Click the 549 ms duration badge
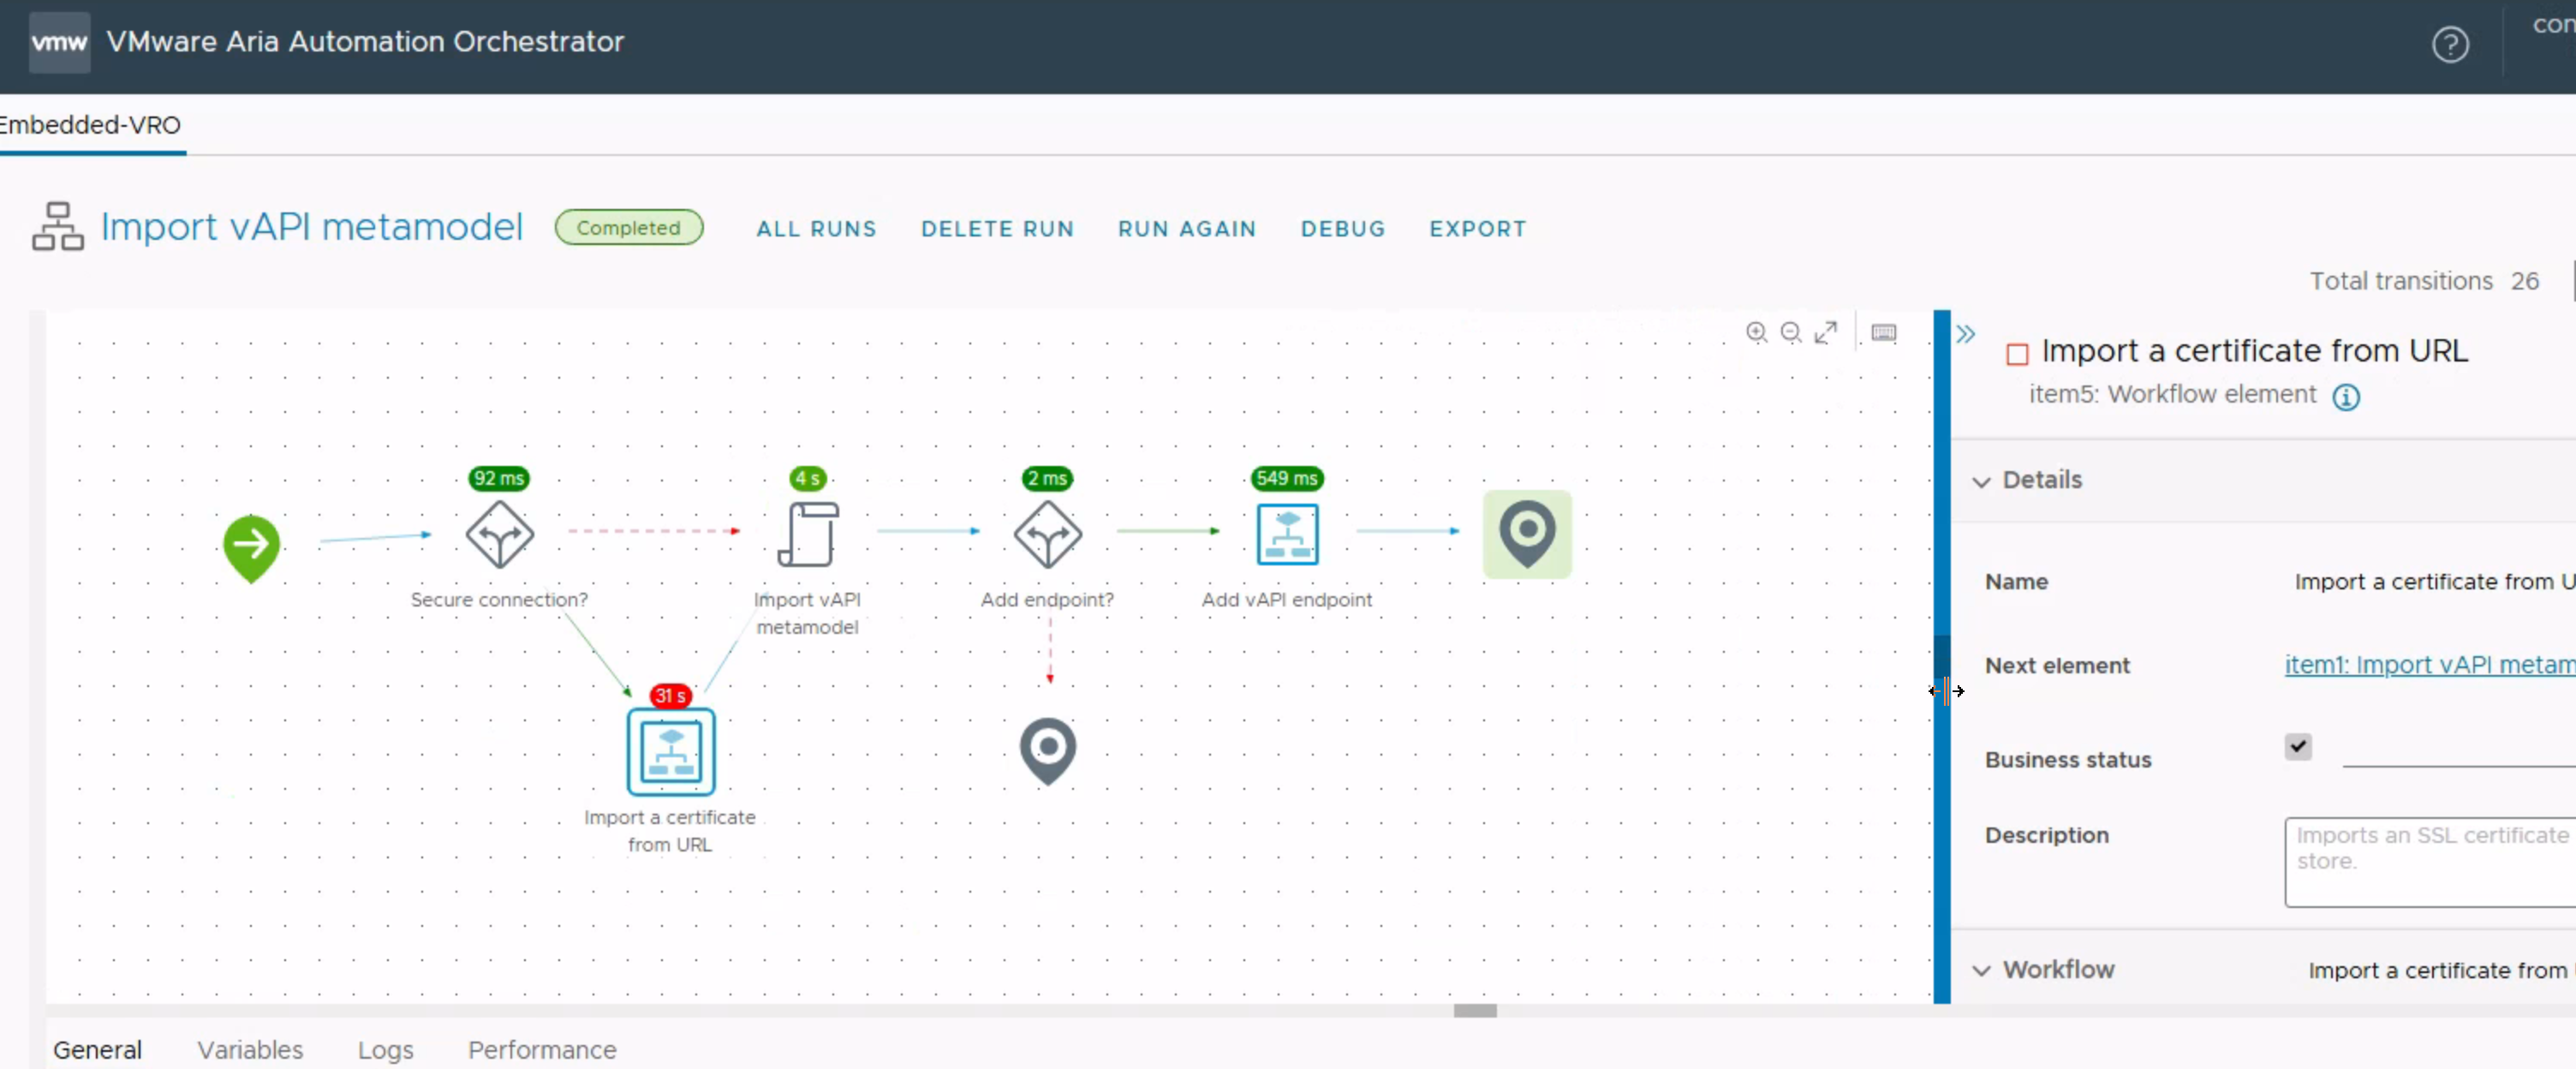 click(1287, 478)
